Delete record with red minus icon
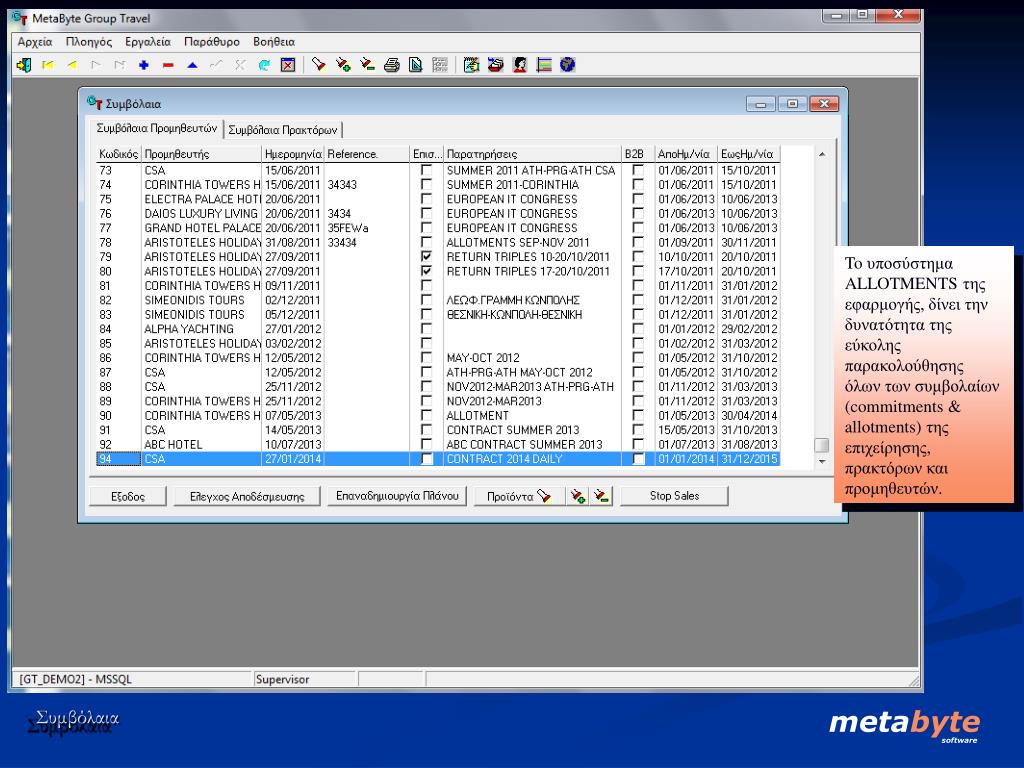 [168, 65]
